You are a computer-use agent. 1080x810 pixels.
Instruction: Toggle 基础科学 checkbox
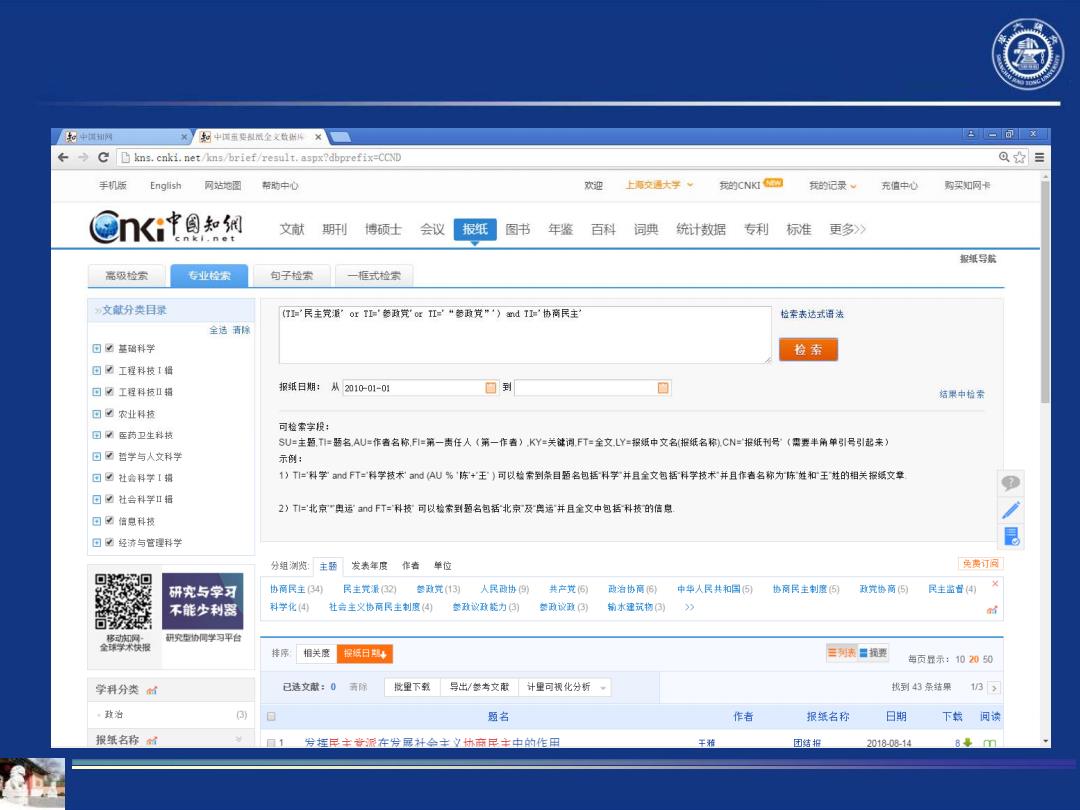(109, 349)
